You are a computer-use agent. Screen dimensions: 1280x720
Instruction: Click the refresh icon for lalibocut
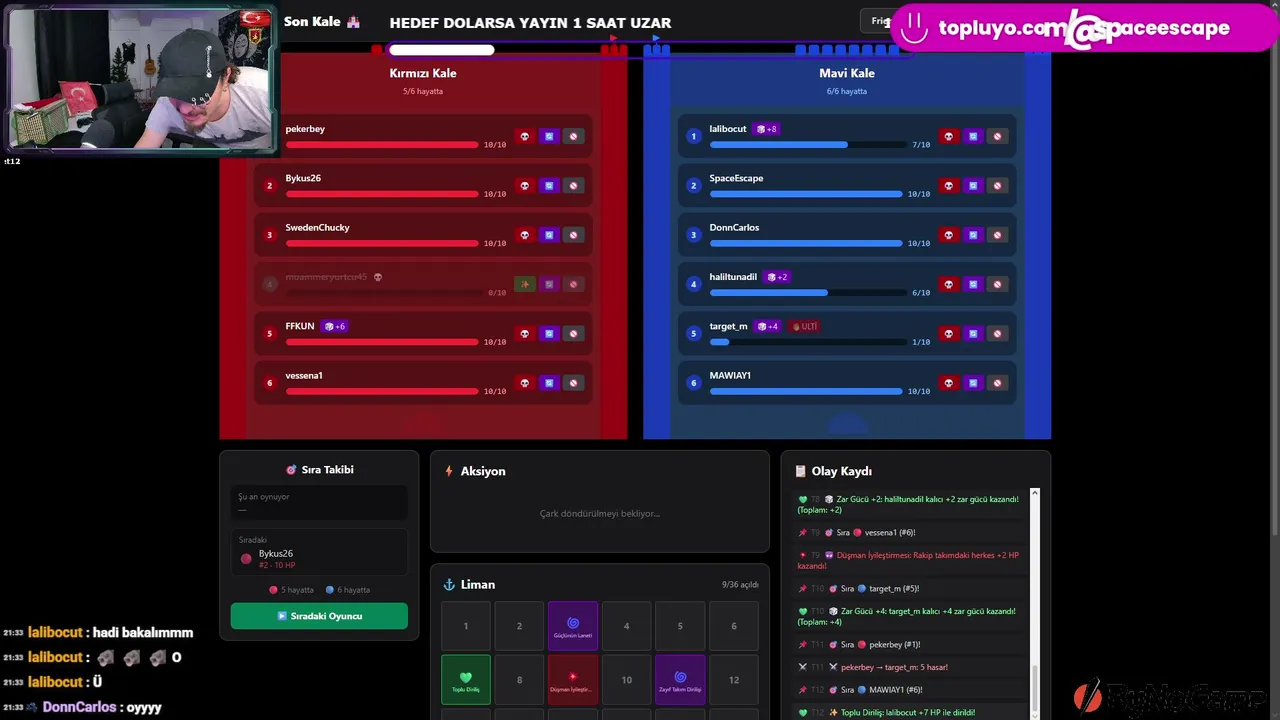[x=973, y=136]
